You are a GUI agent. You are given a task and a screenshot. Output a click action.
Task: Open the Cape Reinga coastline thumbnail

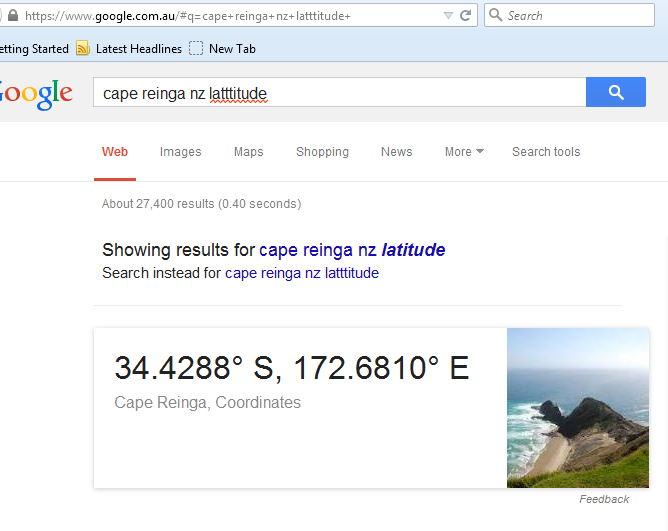pos(578,408)
